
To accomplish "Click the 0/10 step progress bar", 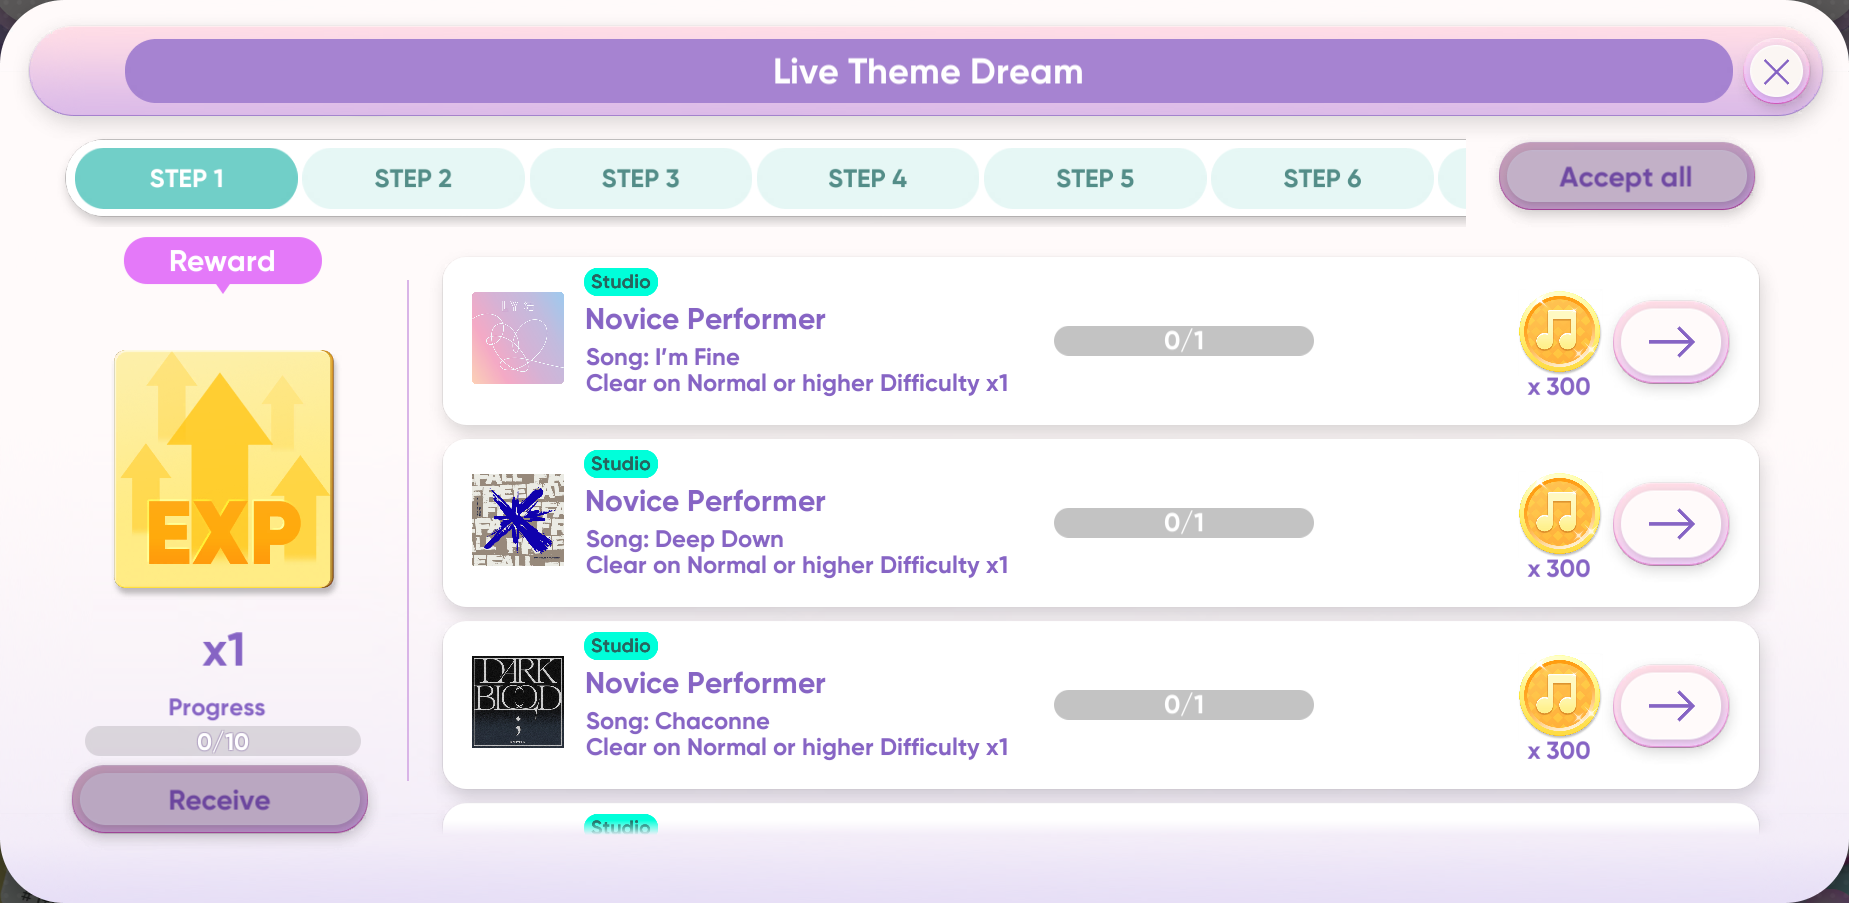I will pyautogui.click(x=223, y=741).
